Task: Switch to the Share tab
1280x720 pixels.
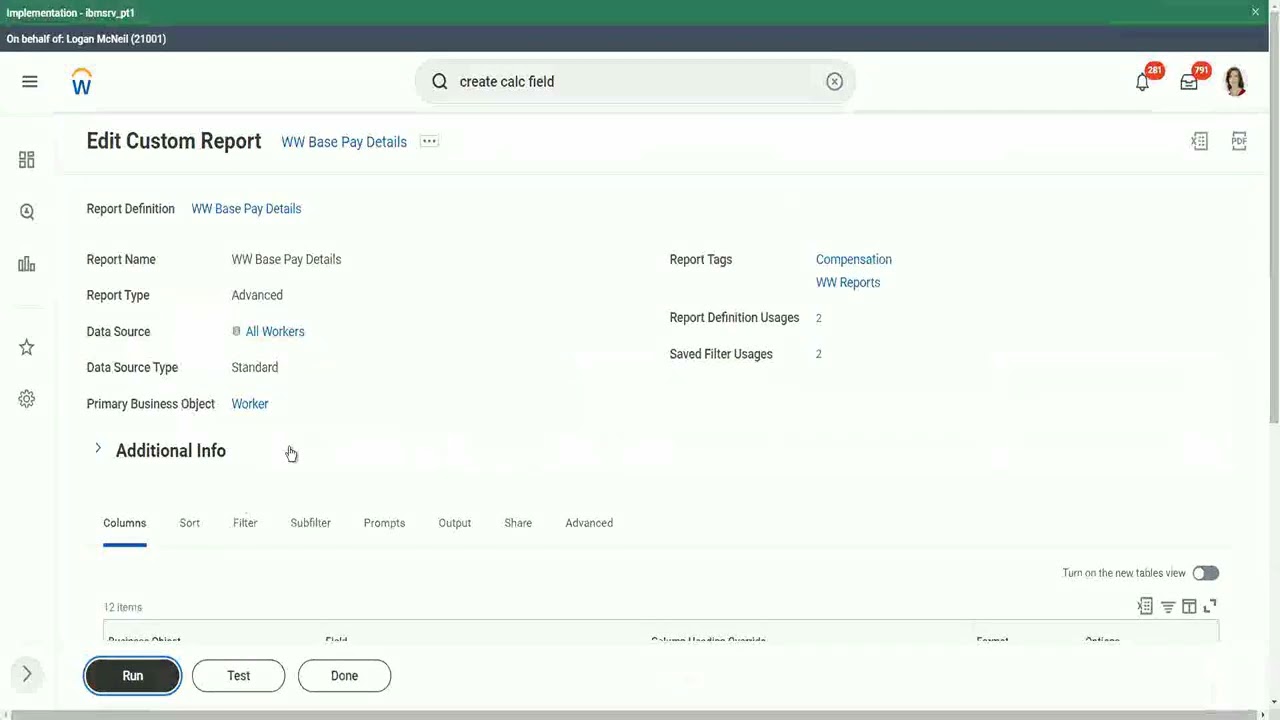Action: coord(518,523)
